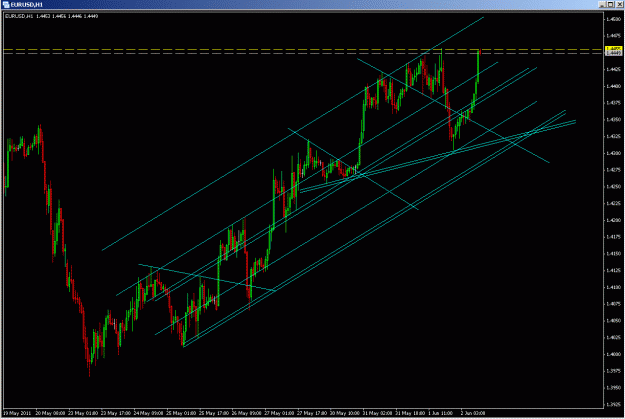Minimize the EURUSD,H1 chart window
This screenshot has height=419, width=625.
[x=602, y=4]
